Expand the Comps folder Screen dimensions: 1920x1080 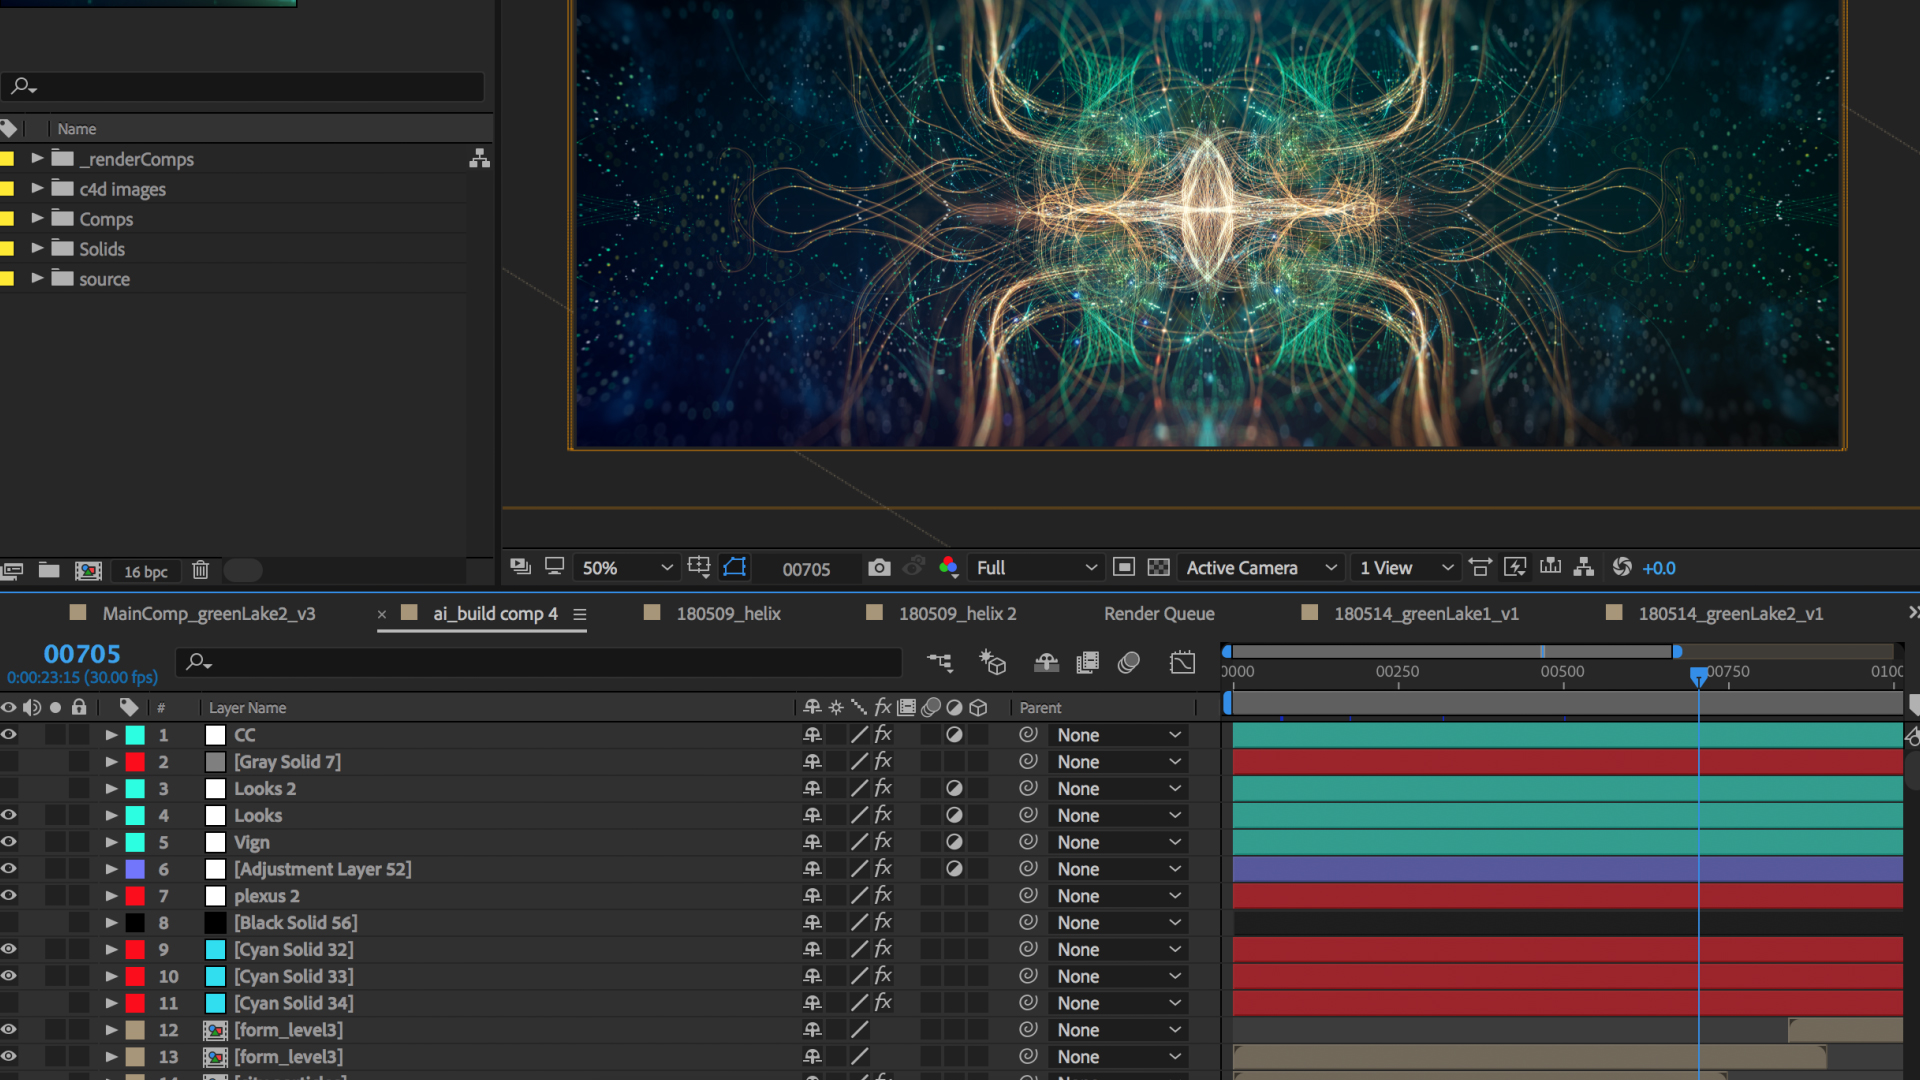[37, 218]
